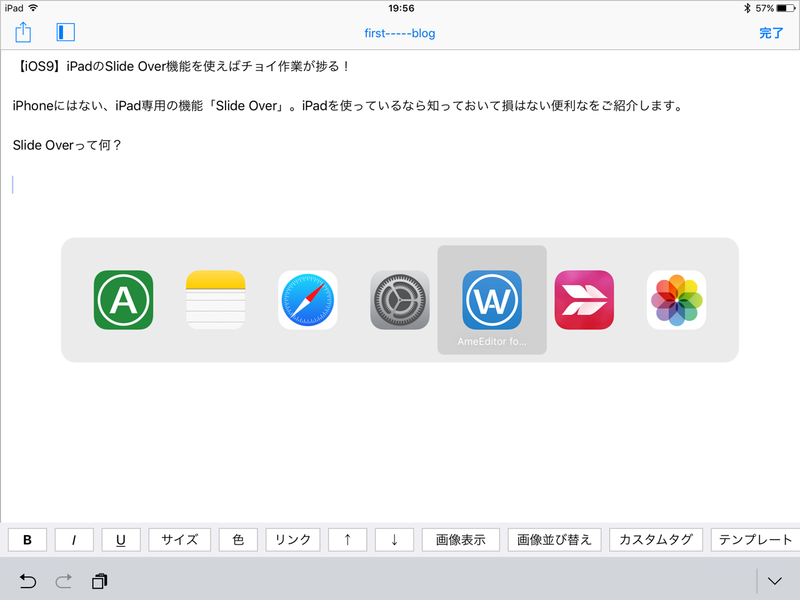Tap the paste clipboard icon

100,581
